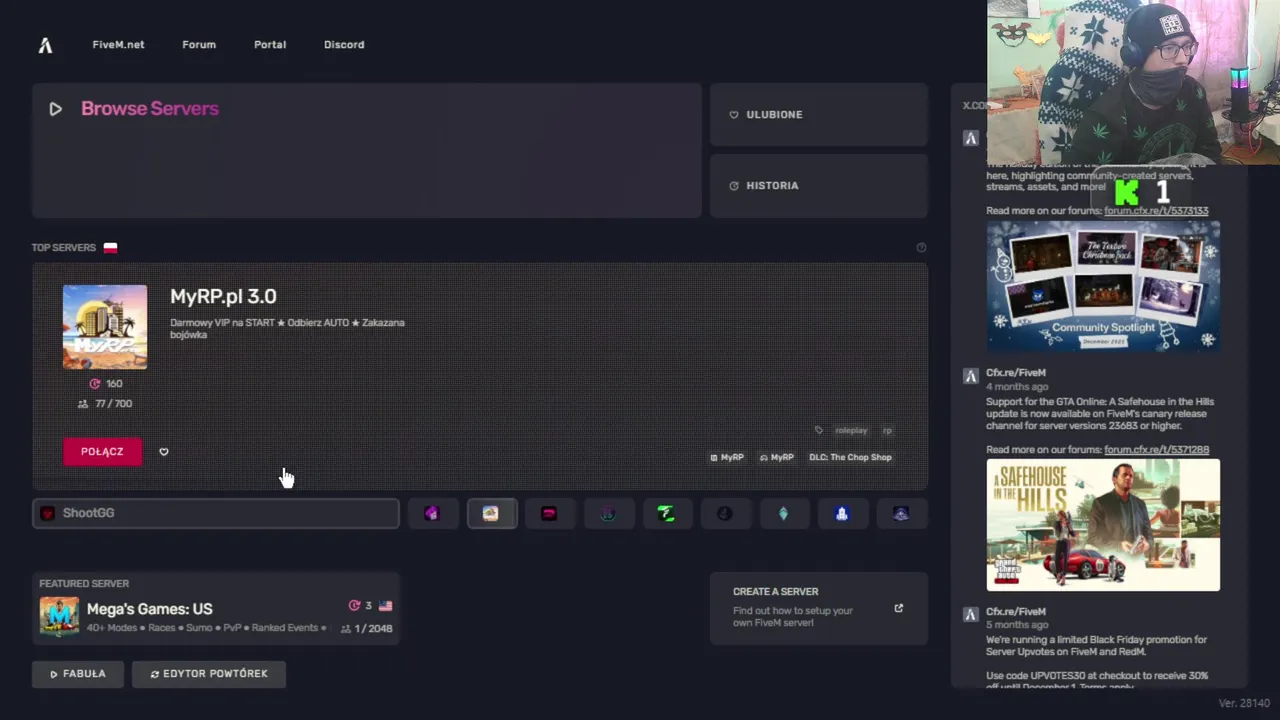Click the players count 77 / 700
The image size is (1280, 720).
tap(105, 404)
